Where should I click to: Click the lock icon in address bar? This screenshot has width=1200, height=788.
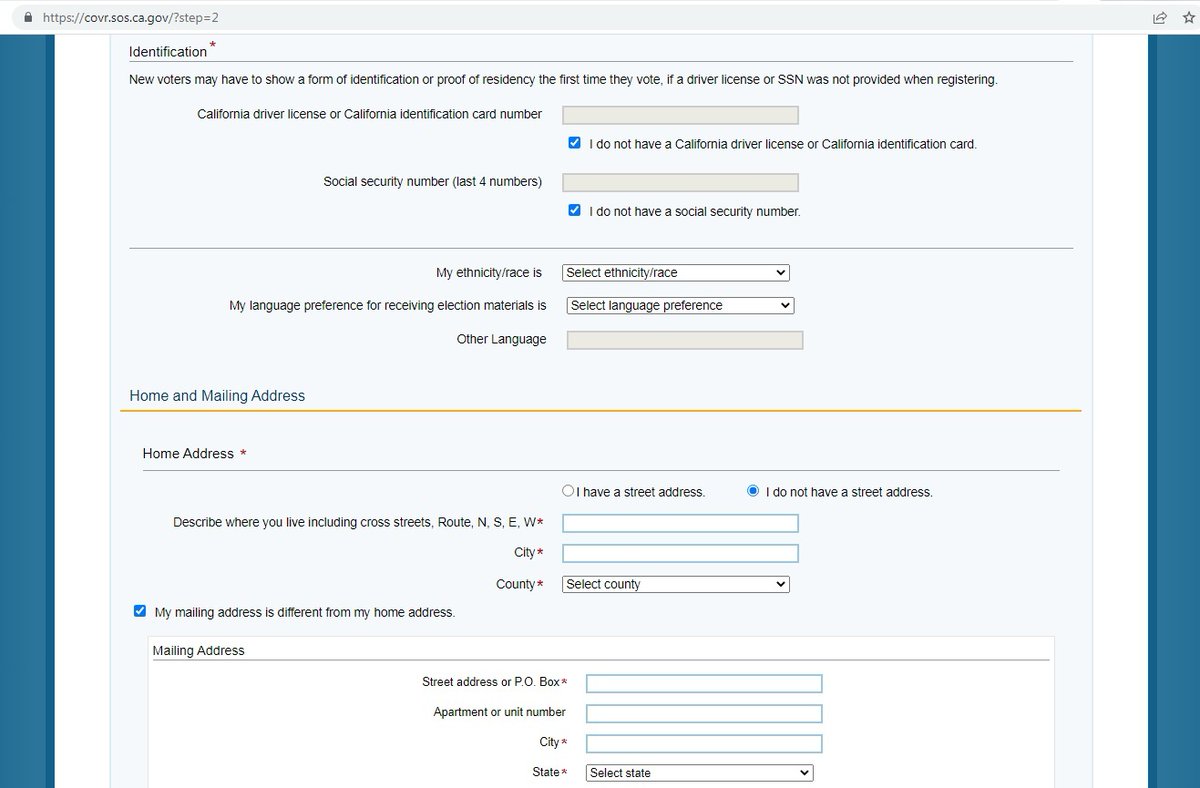(x=27, y=18)
